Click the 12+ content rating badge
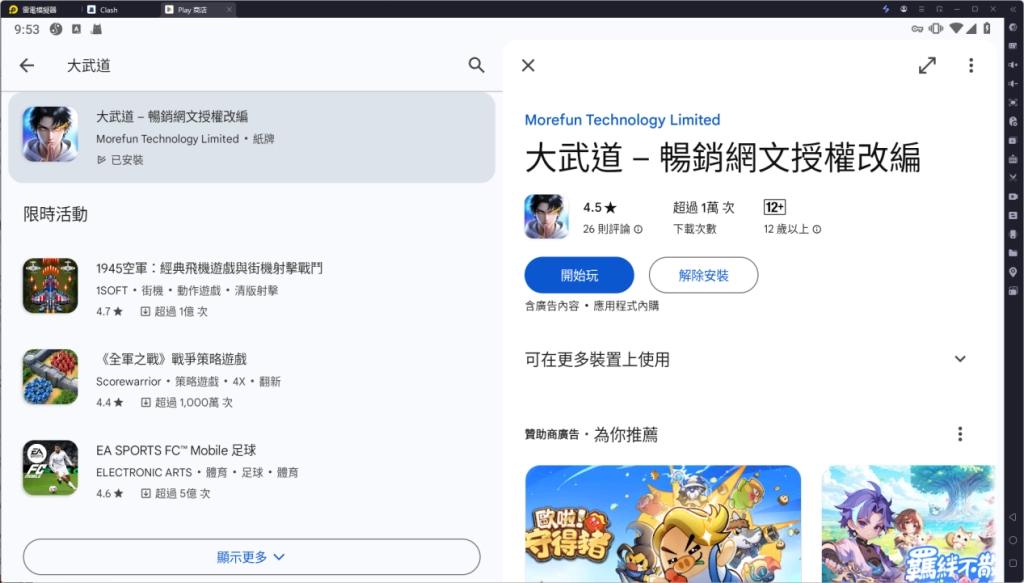1024x583 pixels. [x=775, y=207]
